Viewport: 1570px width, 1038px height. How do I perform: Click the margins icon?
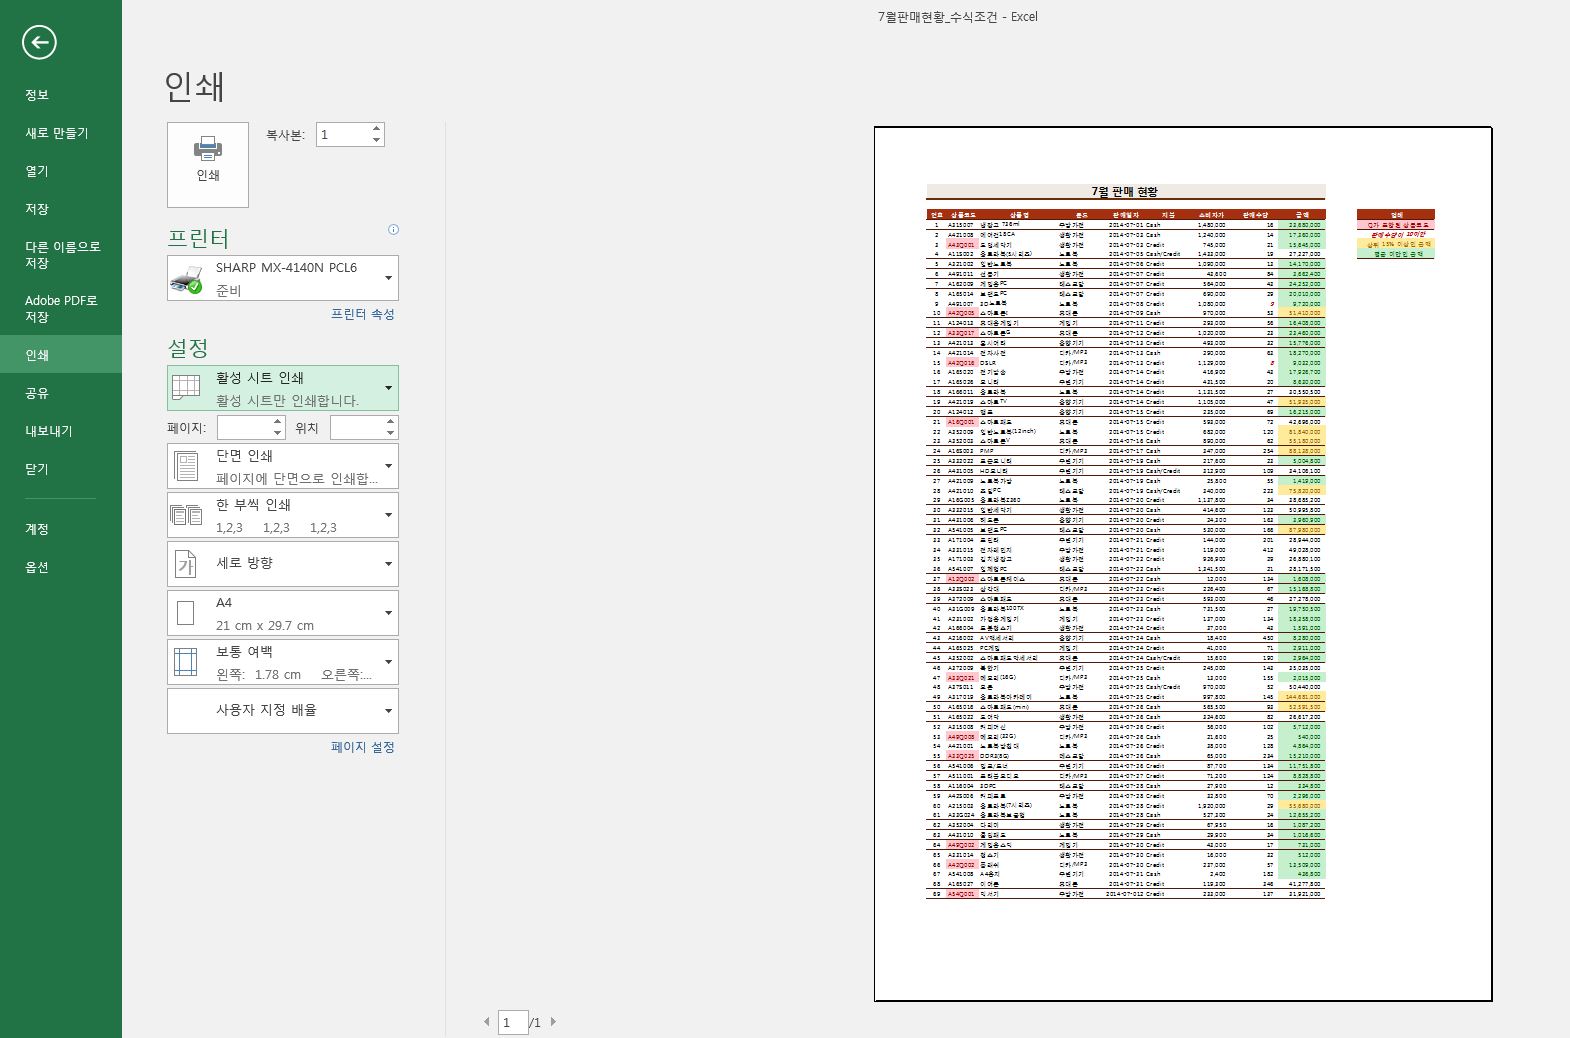[x=187, y=662]
